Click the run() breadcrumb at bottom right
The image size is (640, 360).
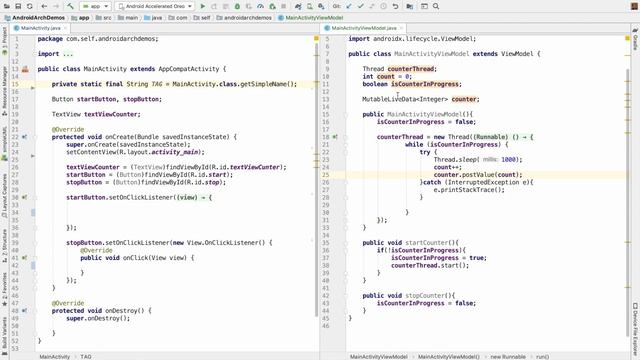point(542,357)
